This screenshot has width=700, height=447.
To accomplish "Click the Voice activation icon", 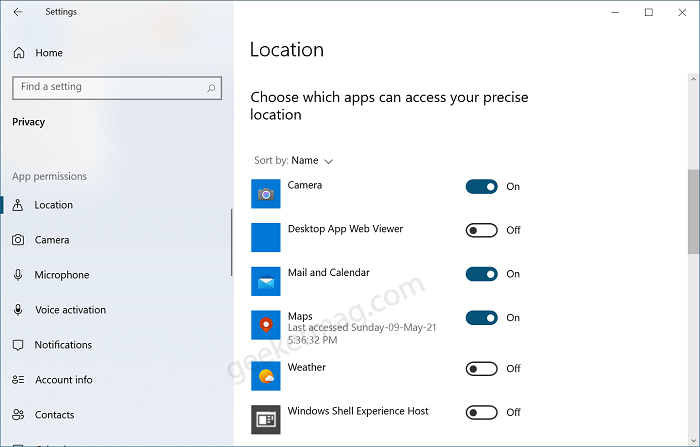I will click(18, 309).
